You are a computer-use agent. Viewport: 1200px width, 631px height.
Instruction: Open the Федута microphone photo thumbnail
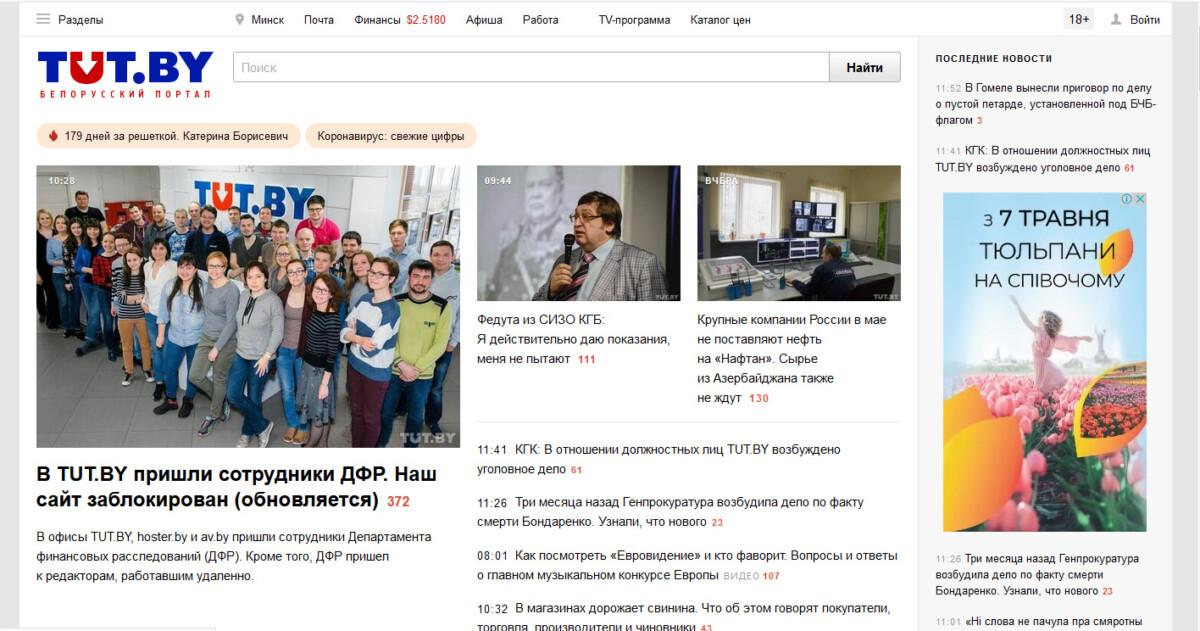(578, 233)
